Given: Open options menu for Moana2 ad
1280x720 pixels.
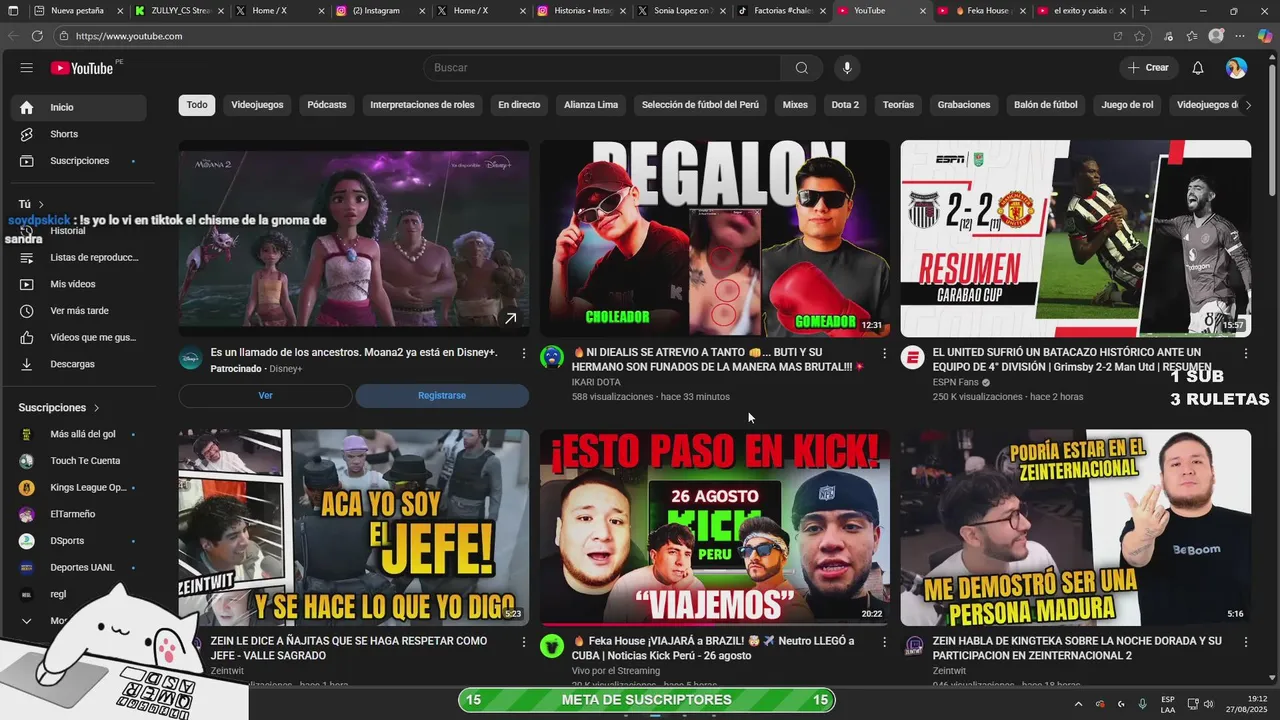Looking at the screenshot, I should pyautogui.click(x=523, y=353).
